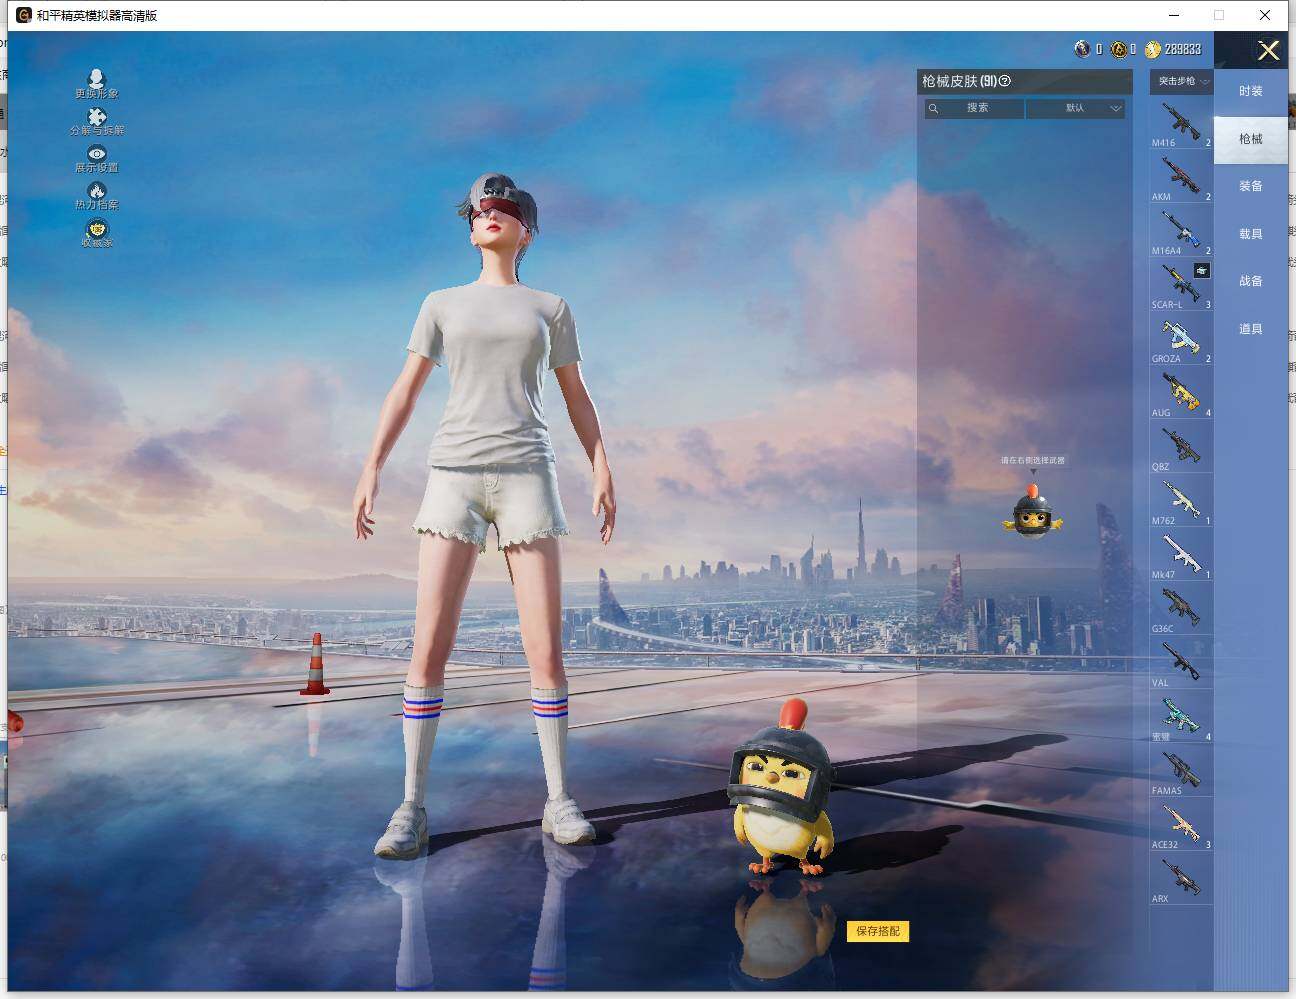Toggle 展示设置 eye display settings
1296x999 pixels.
tap(96, 154)
